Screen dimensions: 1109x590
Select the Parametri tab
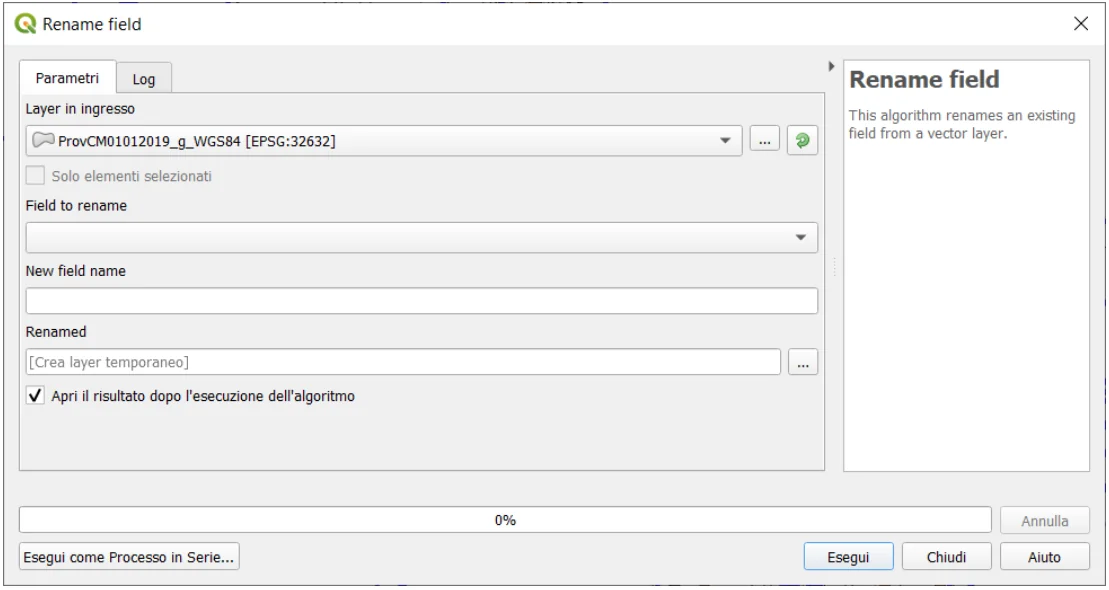(67, 78)
